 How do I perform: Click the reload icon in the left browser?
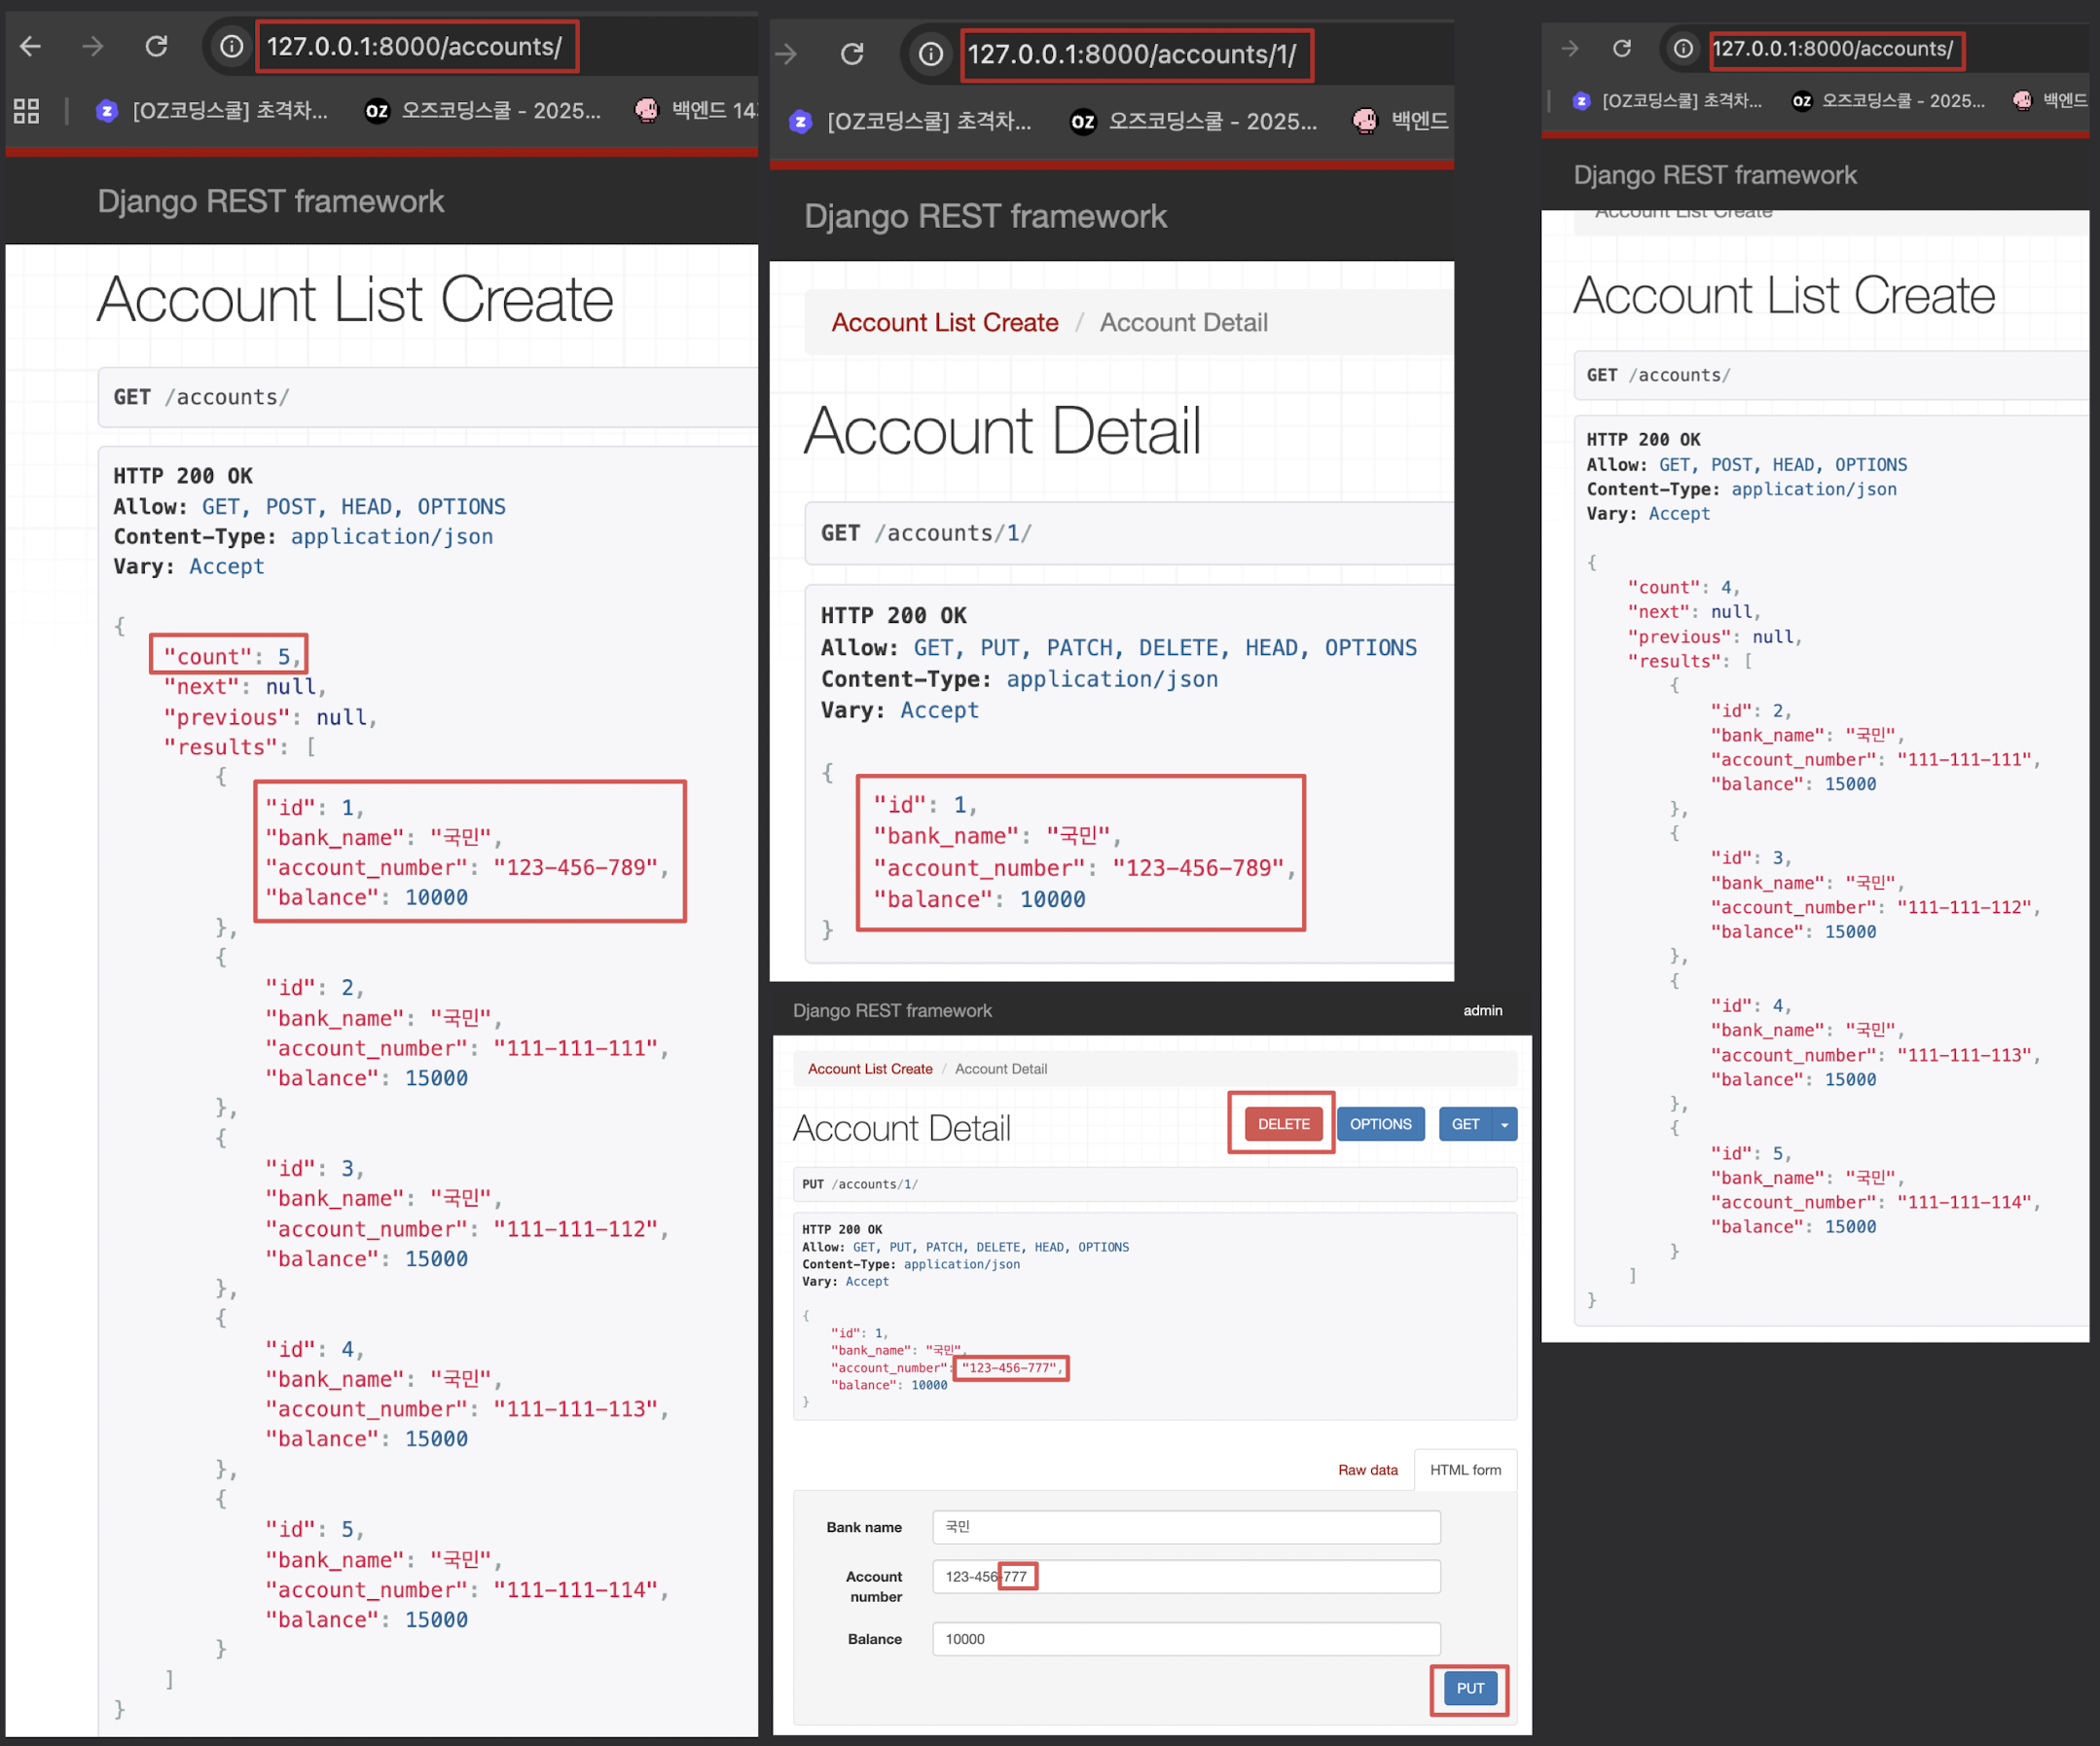point(156,46)
